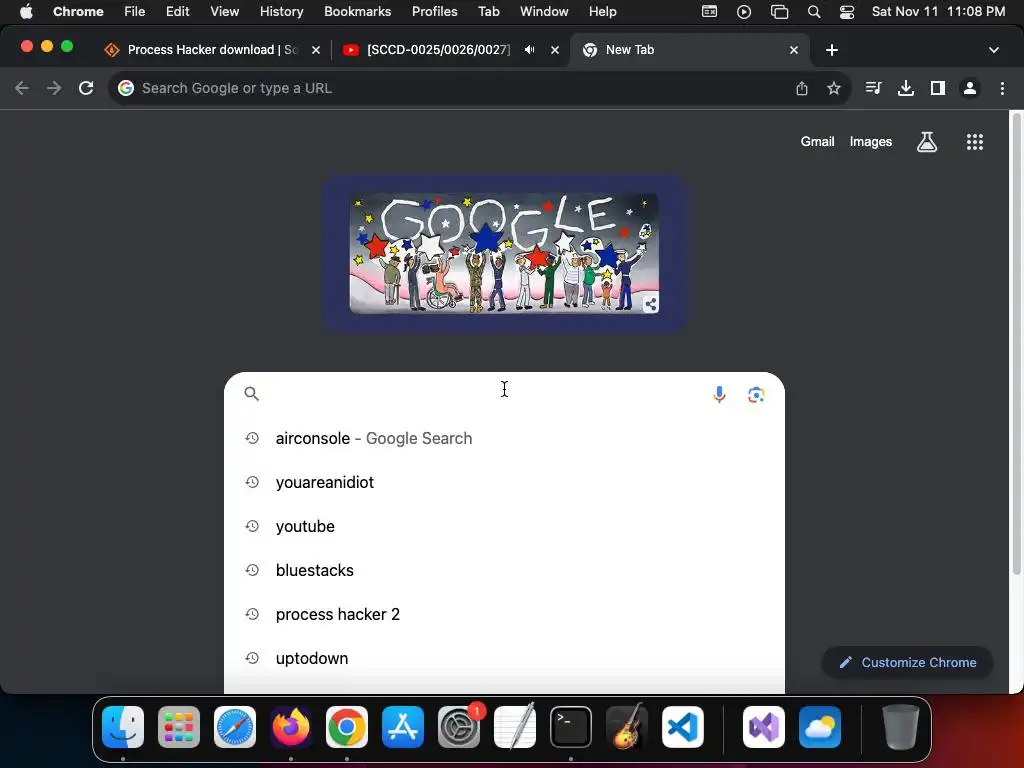Open the Trash in the Dock
The image size is (1024, 768).
901,727
